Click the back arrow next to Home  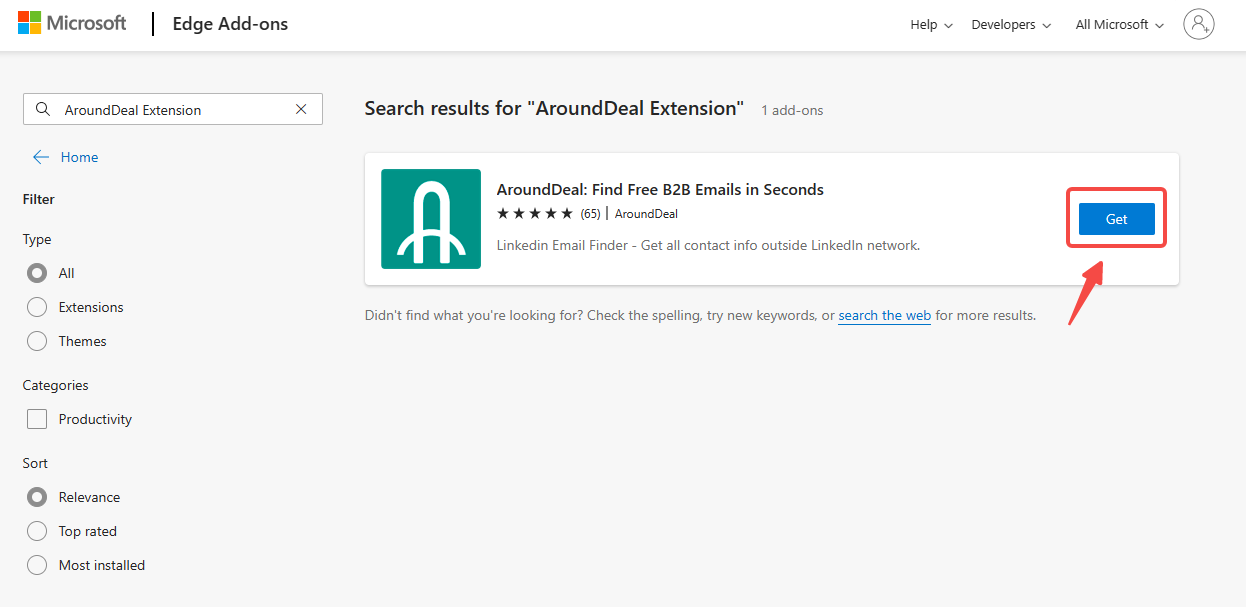click(41, 157)
